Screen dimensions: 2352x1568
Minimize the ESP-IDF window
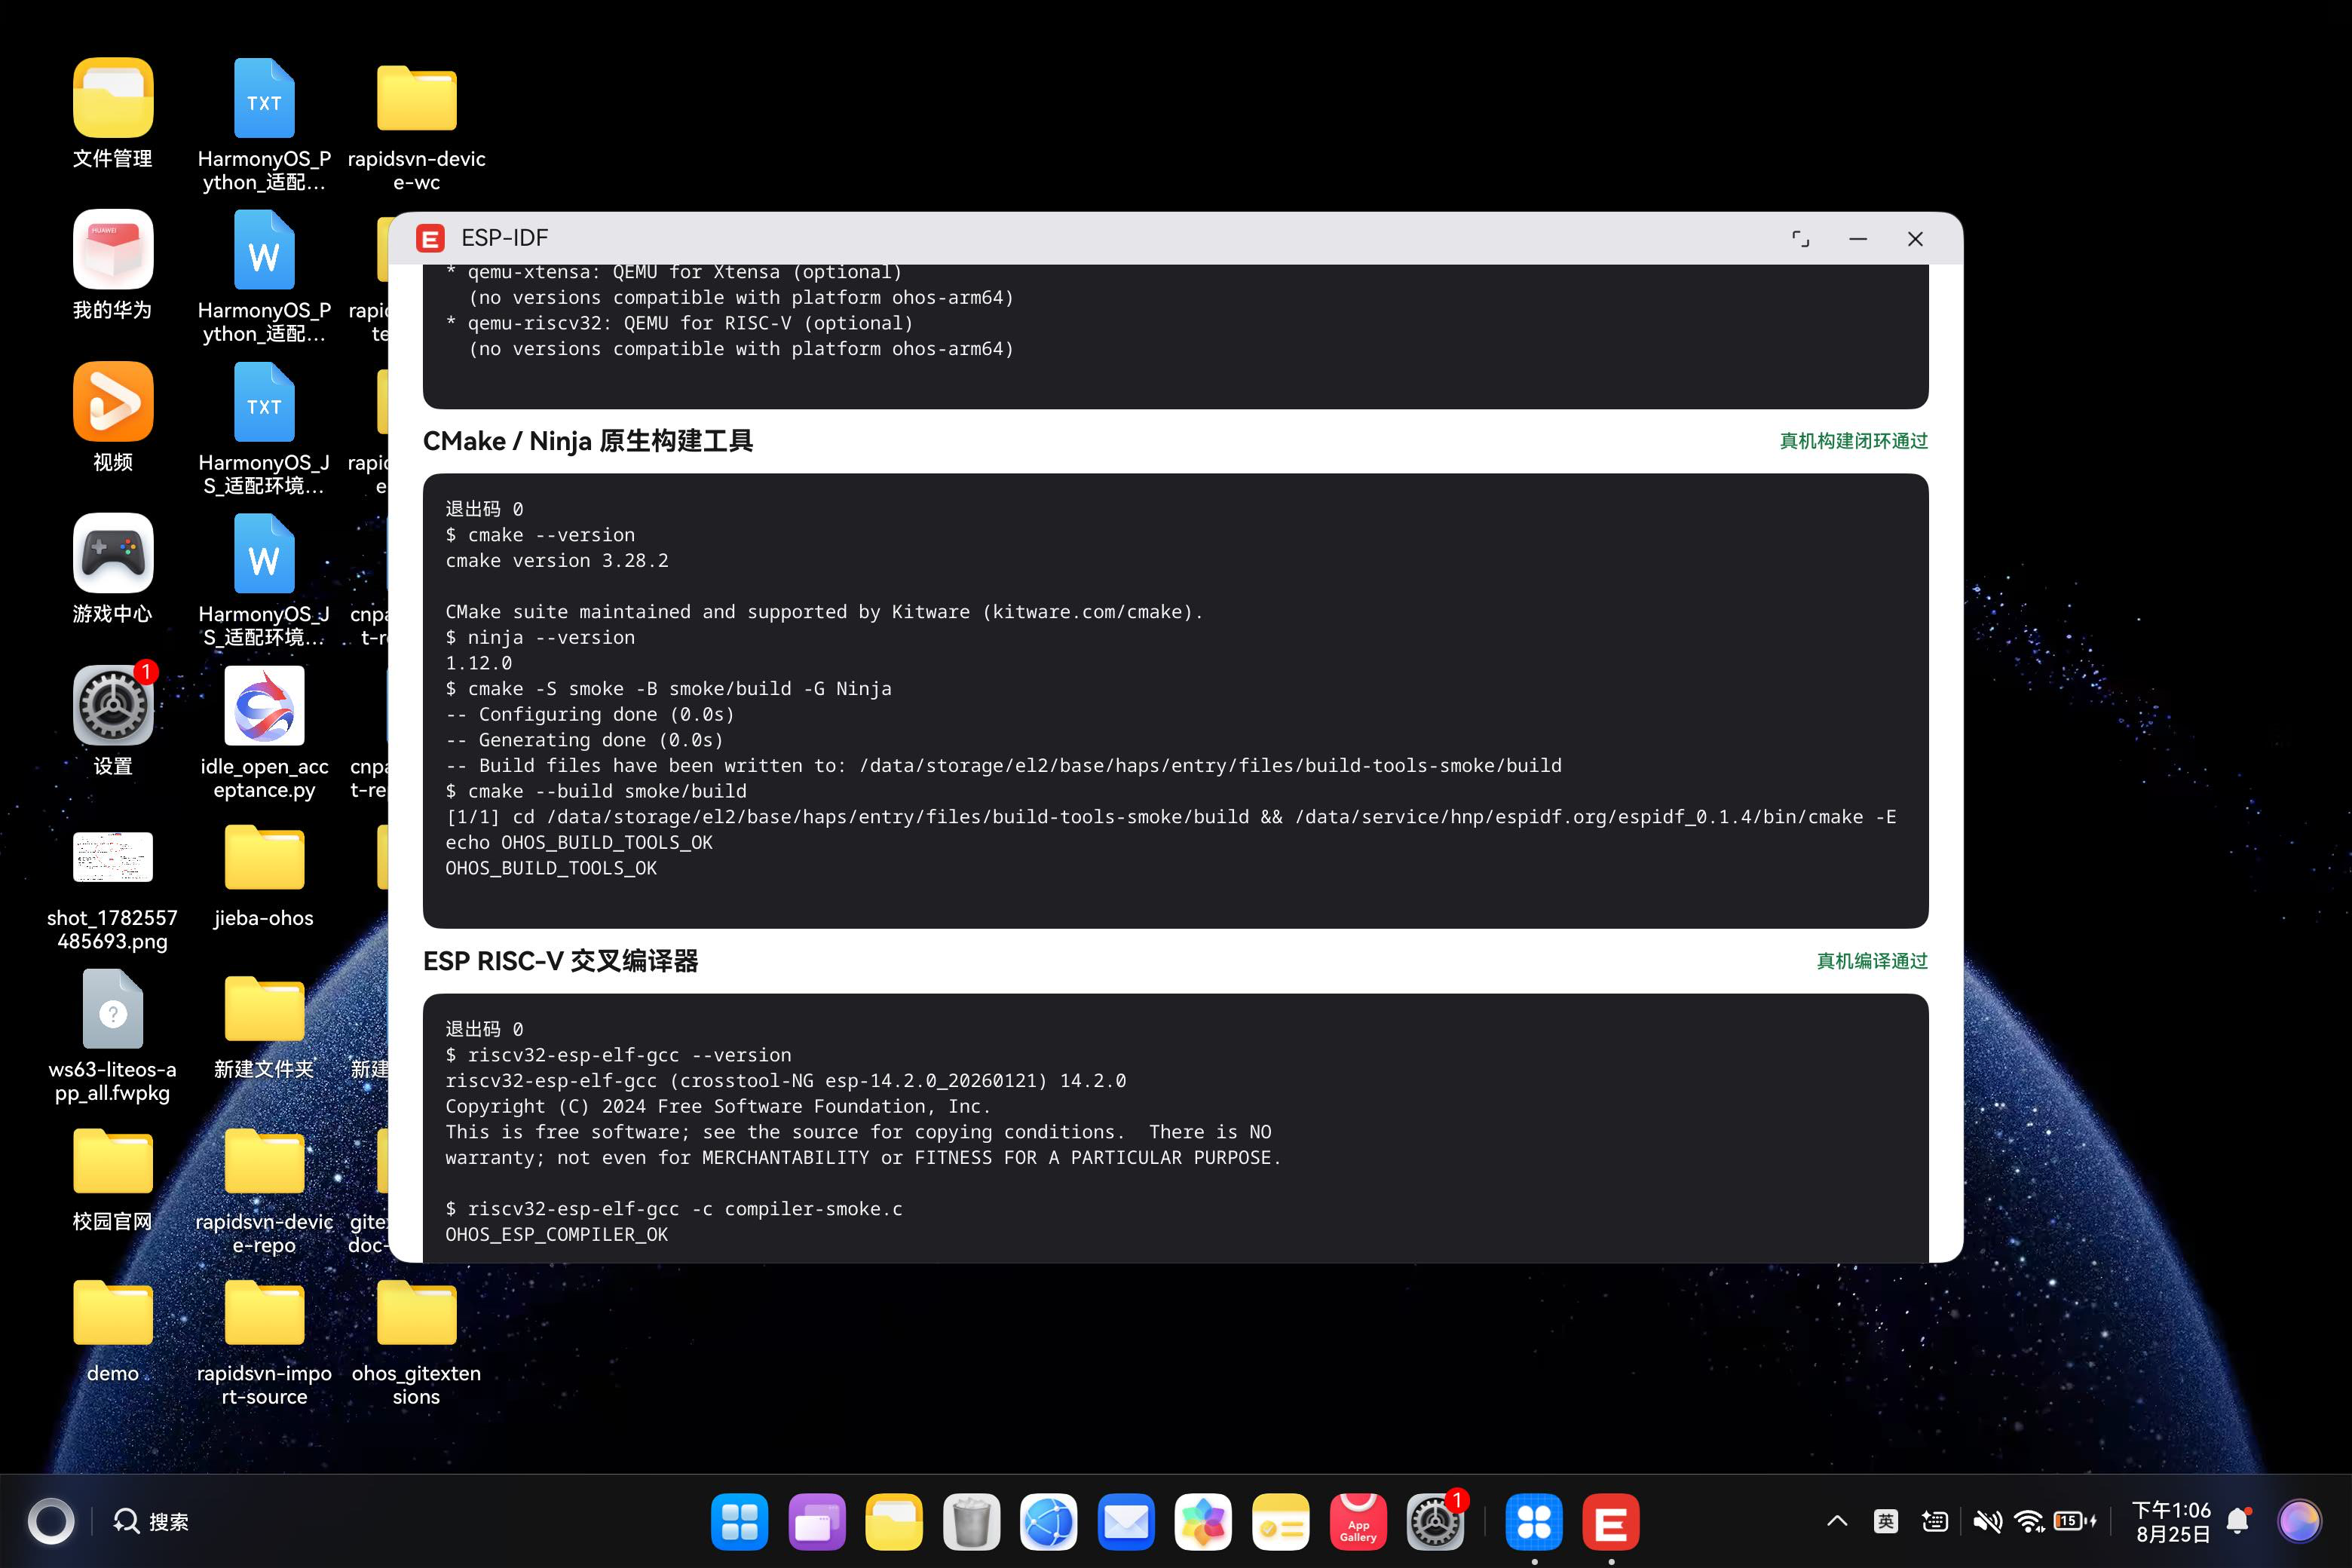click(1858, 239)
